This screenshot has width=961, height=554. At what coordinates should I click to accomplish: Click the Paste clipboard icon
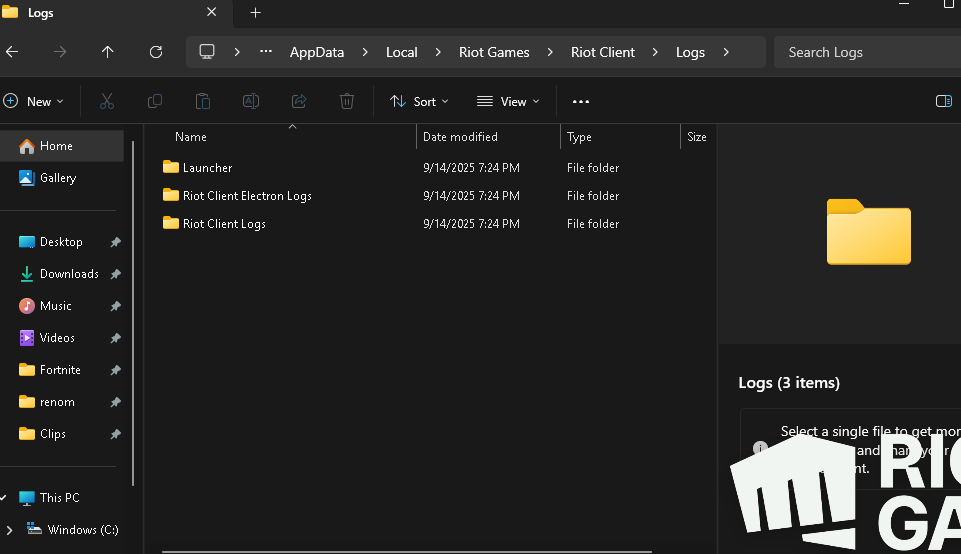click(203, 101)
